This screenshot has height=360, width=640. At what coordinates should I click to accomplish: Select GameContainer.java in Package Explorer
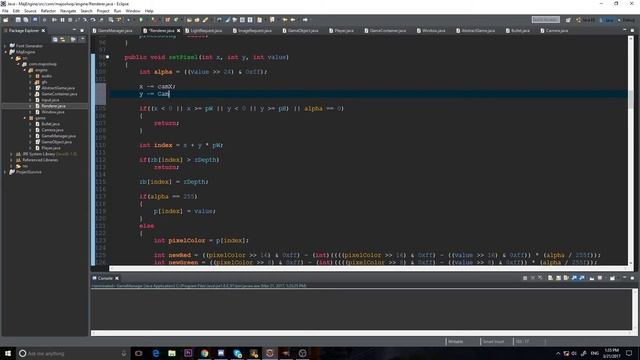point(59,94)
